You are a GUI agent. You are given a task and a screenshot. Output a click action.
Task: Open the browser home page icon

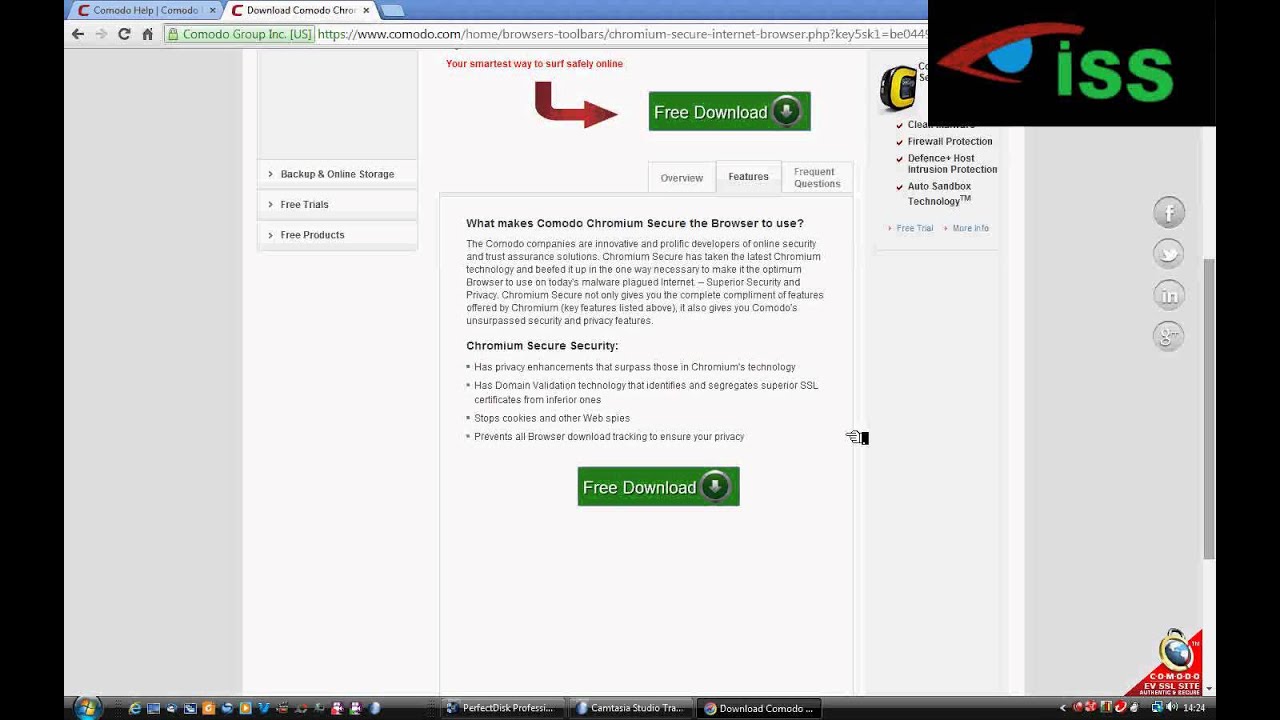147,34
